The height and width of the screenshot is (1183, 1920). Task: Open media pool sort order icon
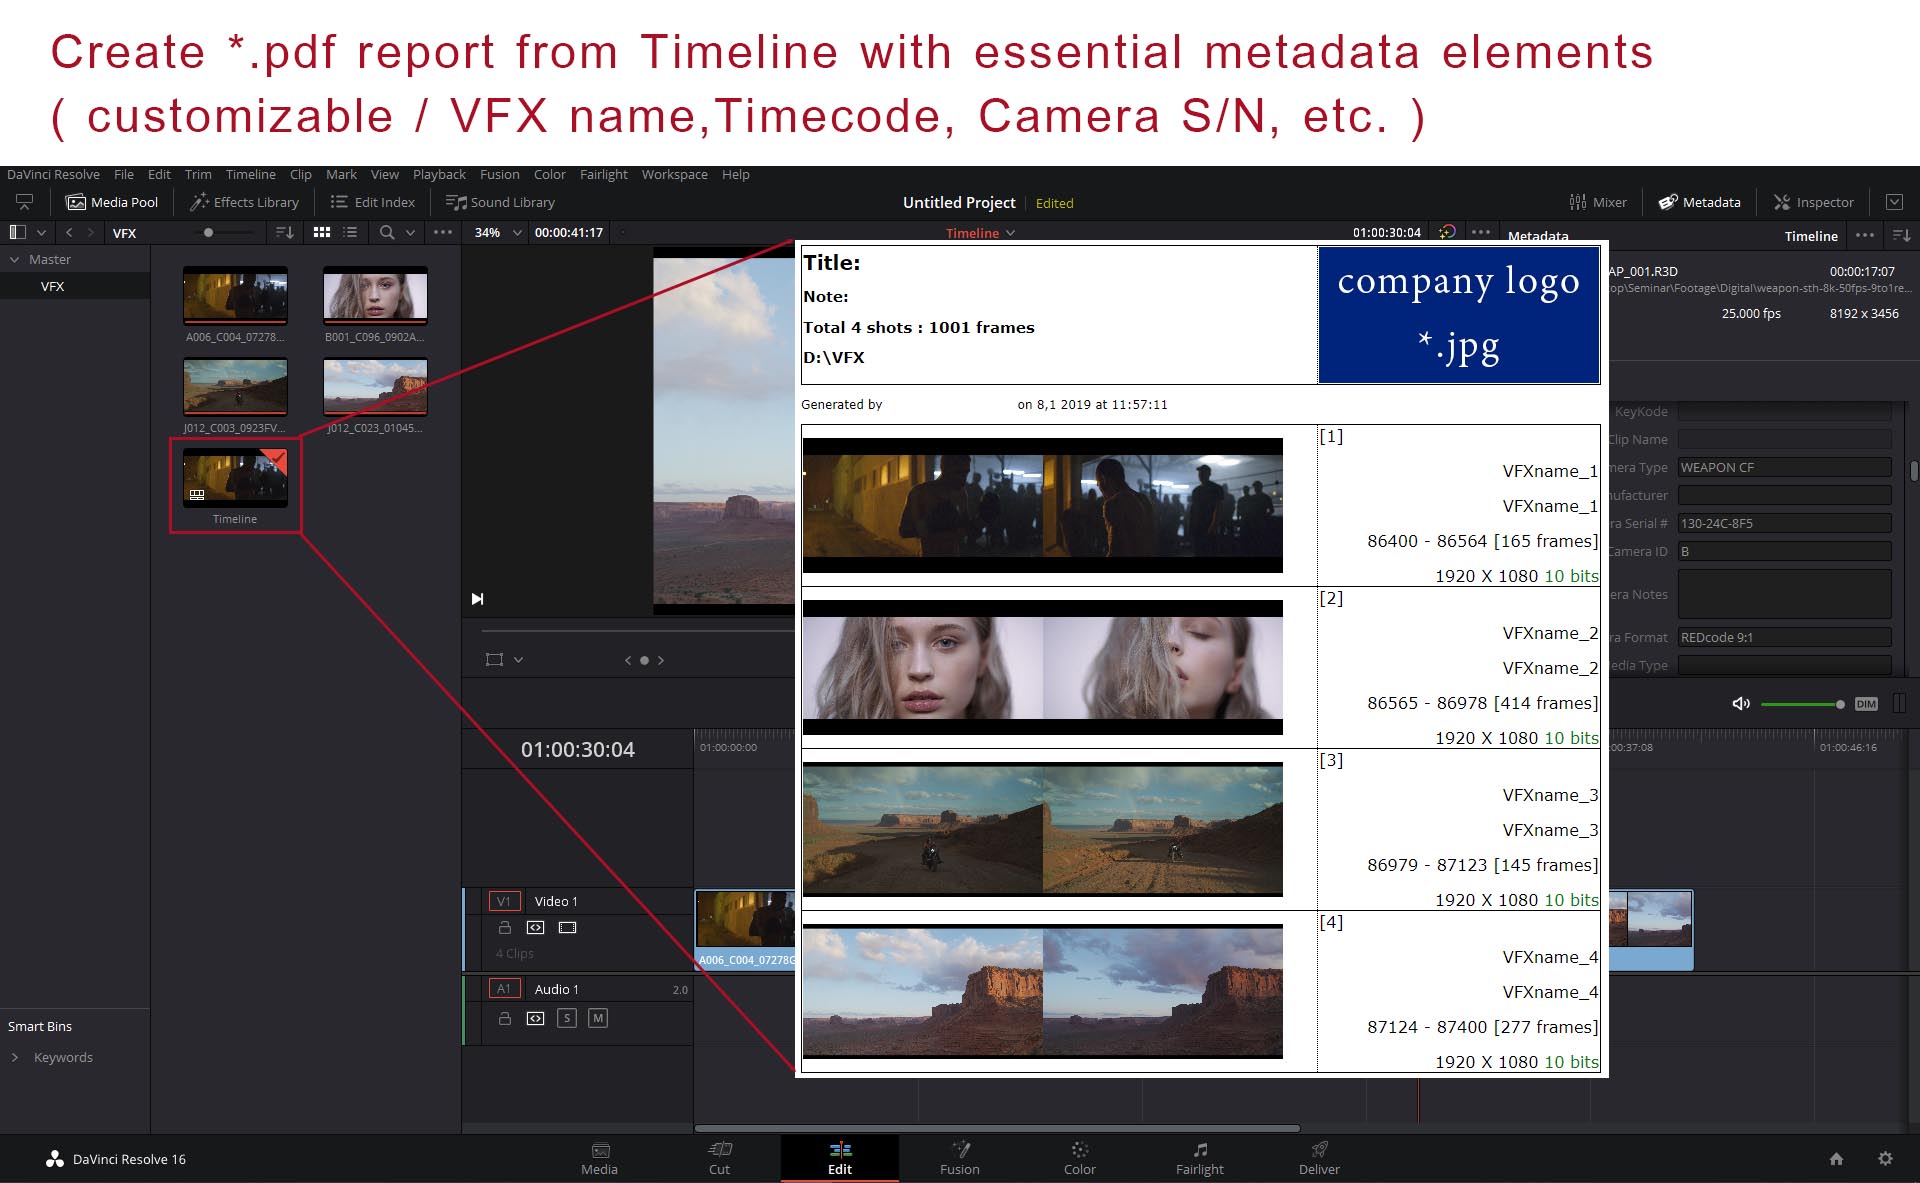pos(284,232)
